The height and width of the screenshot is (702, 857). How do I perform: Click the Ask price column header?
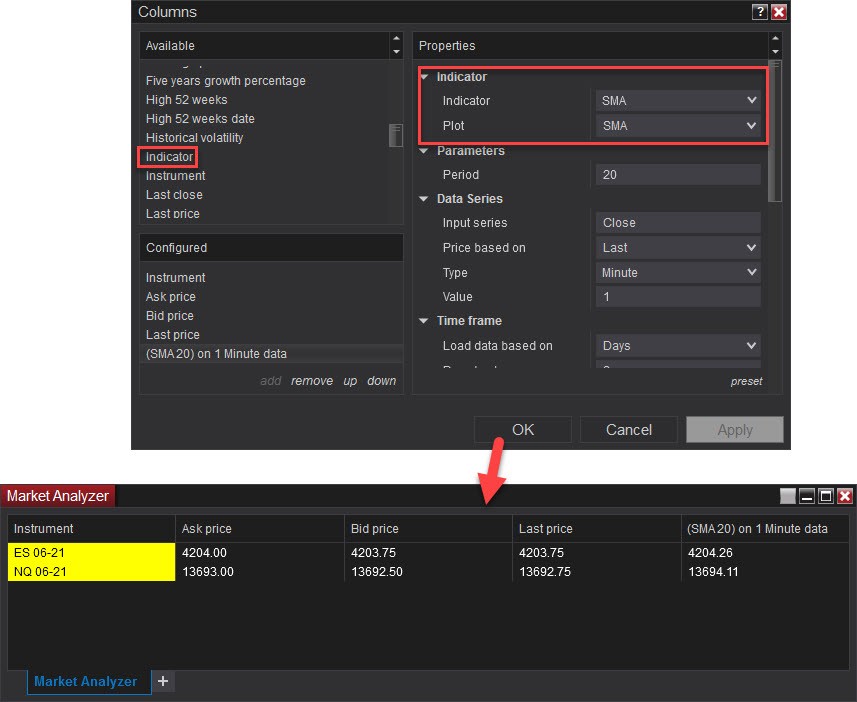[260, 529]
